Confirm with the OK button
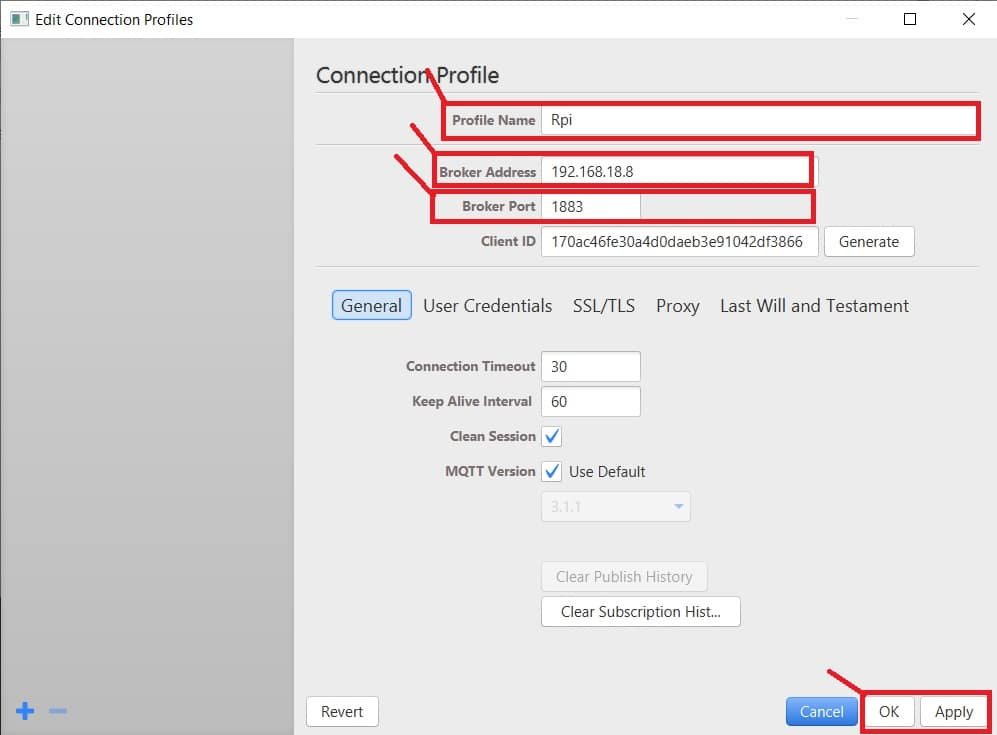This screenshot has width=997, height=735. pyautogui.click(x=889, y=711)
